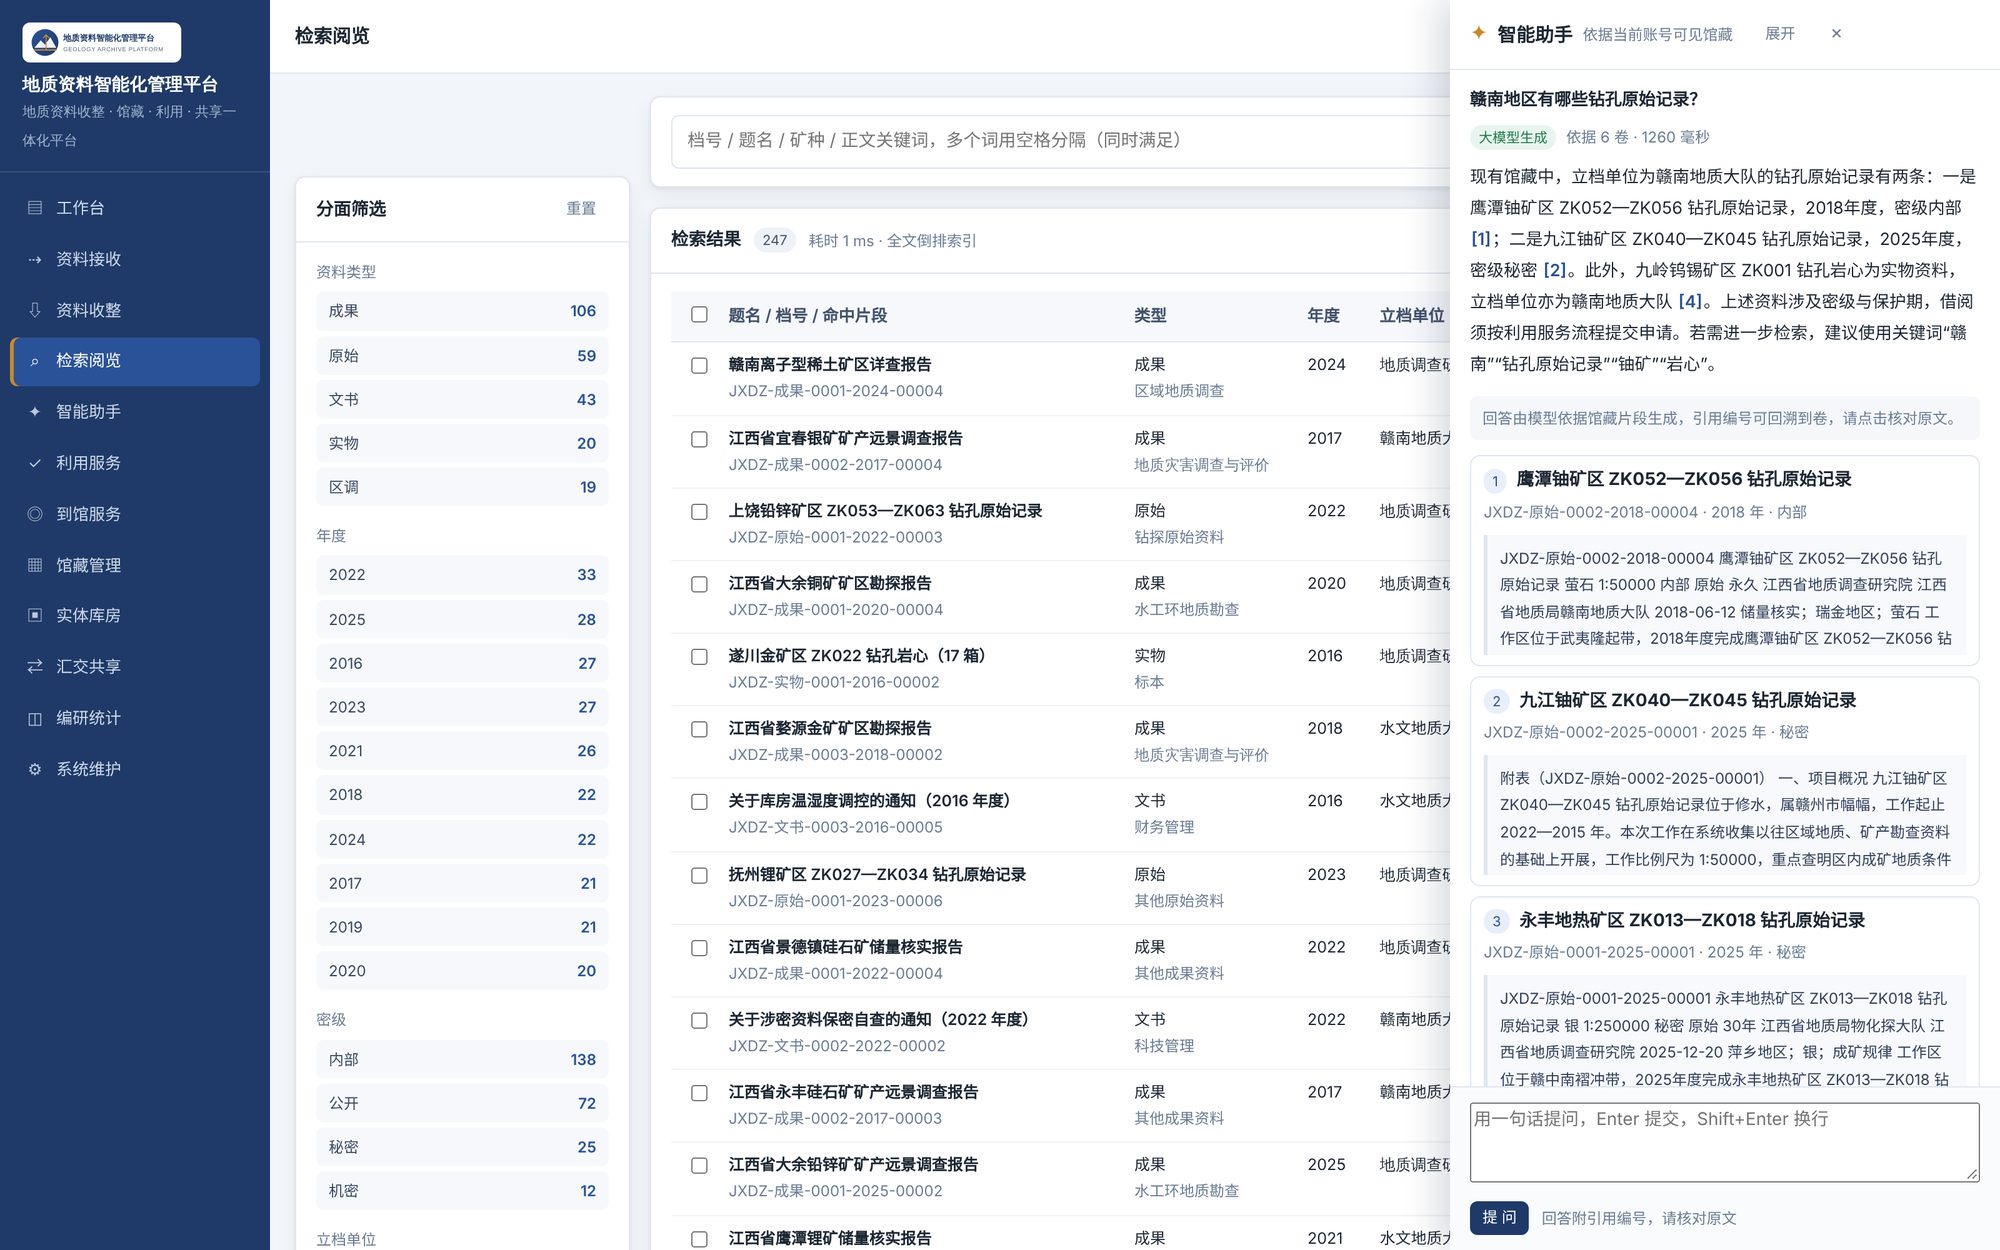
Task: Open the 资料接收 menu item text
Action: pos(88,259)
